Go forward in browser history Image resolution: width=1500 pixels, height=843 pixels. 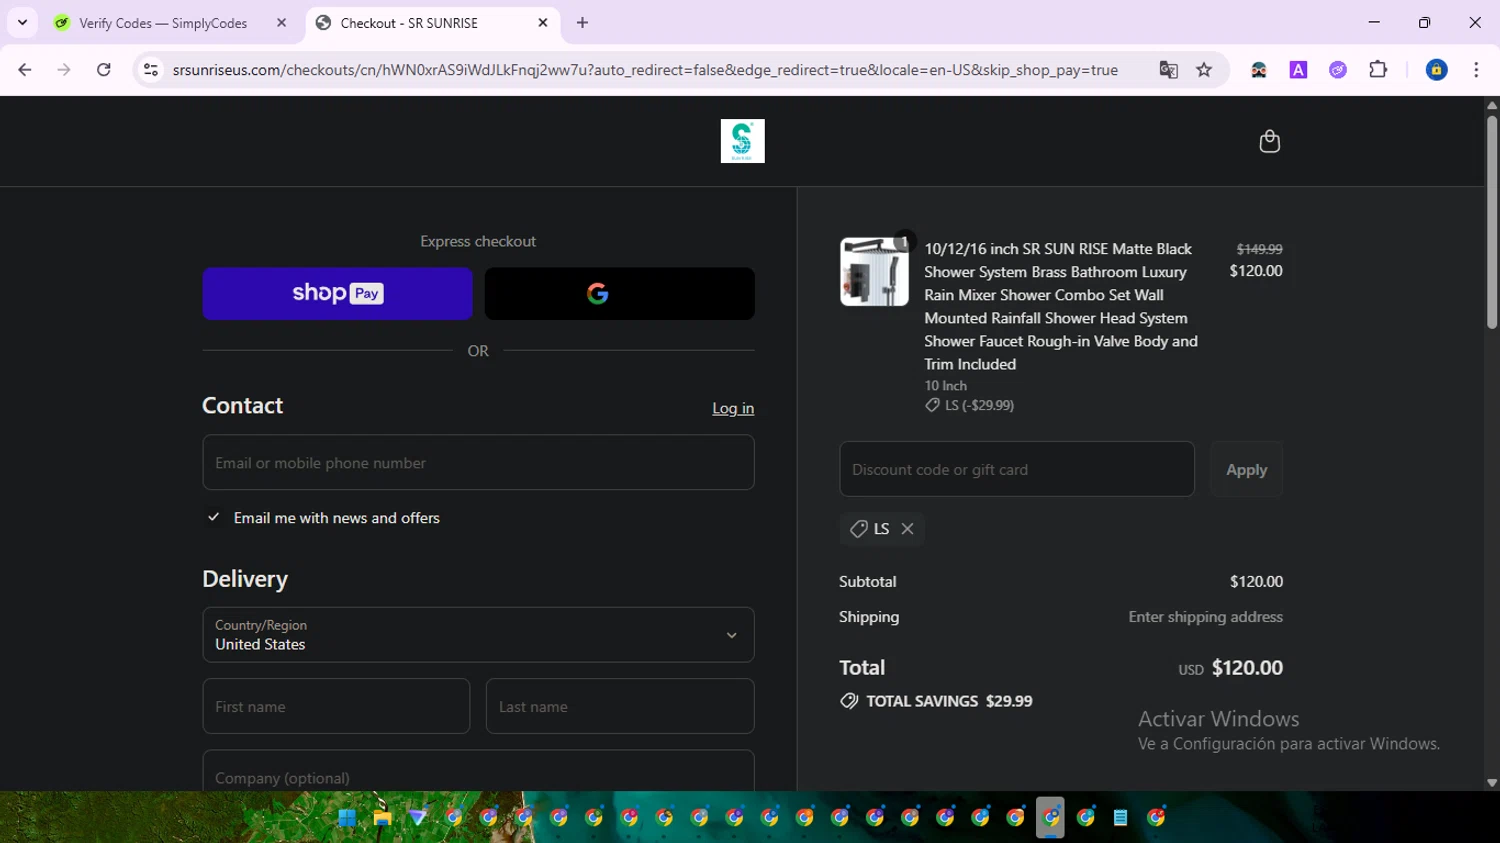(x=64, y=70)
